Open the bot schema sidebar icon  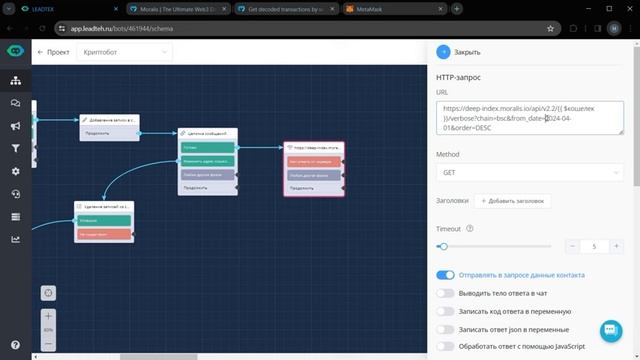(16, 80)
